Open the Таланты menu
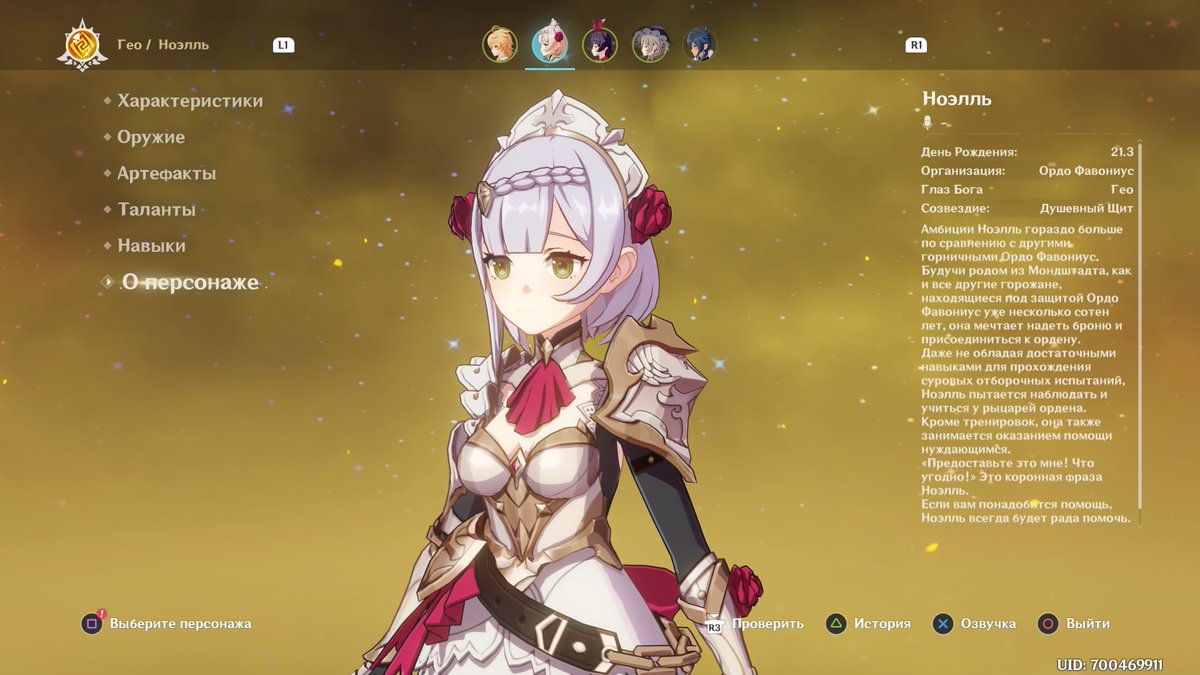1200x675 pixels. coord(156,210)
